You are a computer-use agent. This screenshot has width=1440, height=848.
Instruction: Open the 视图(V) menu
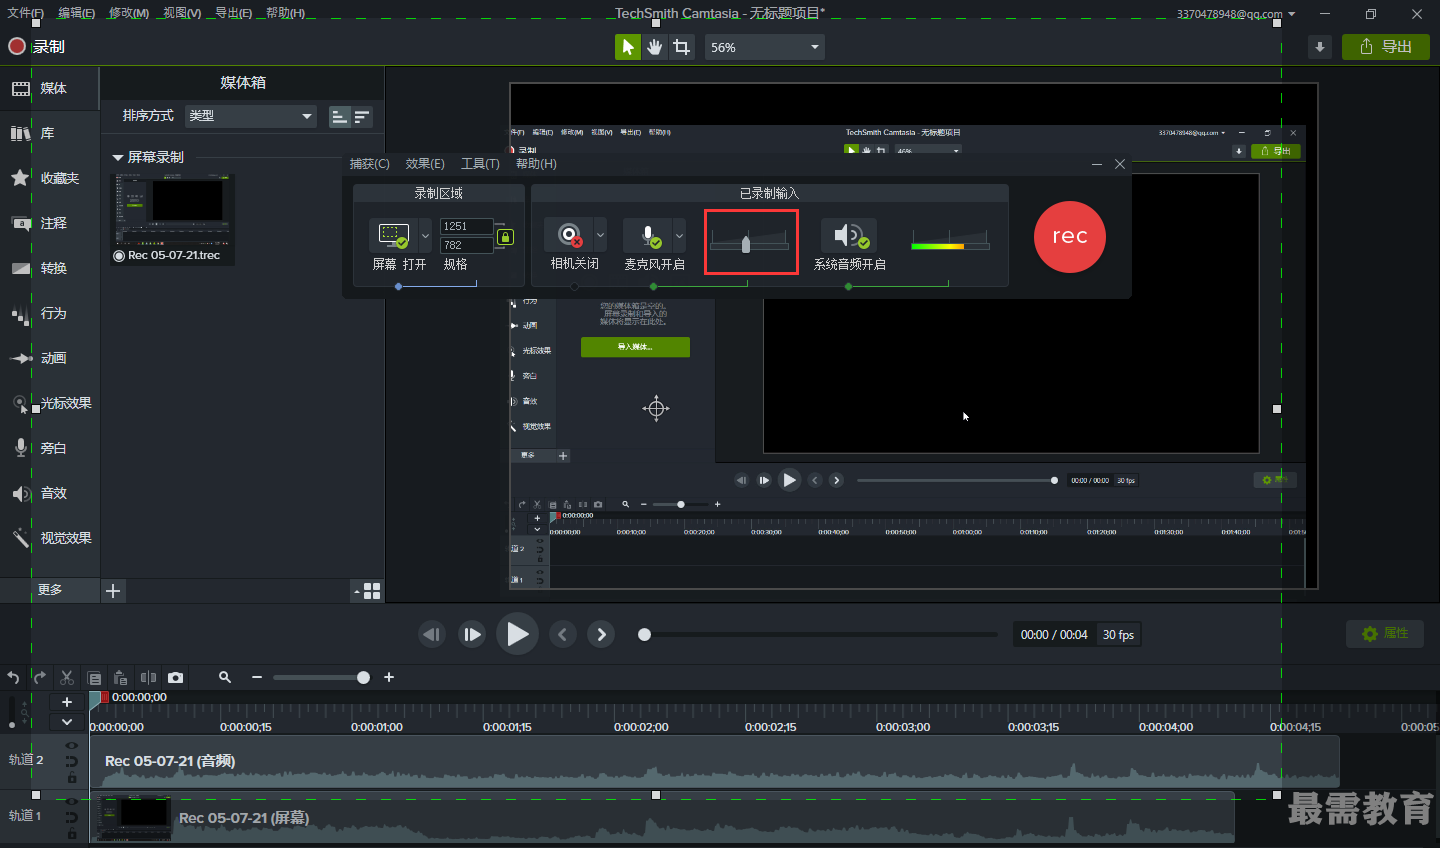coord(182,13)
